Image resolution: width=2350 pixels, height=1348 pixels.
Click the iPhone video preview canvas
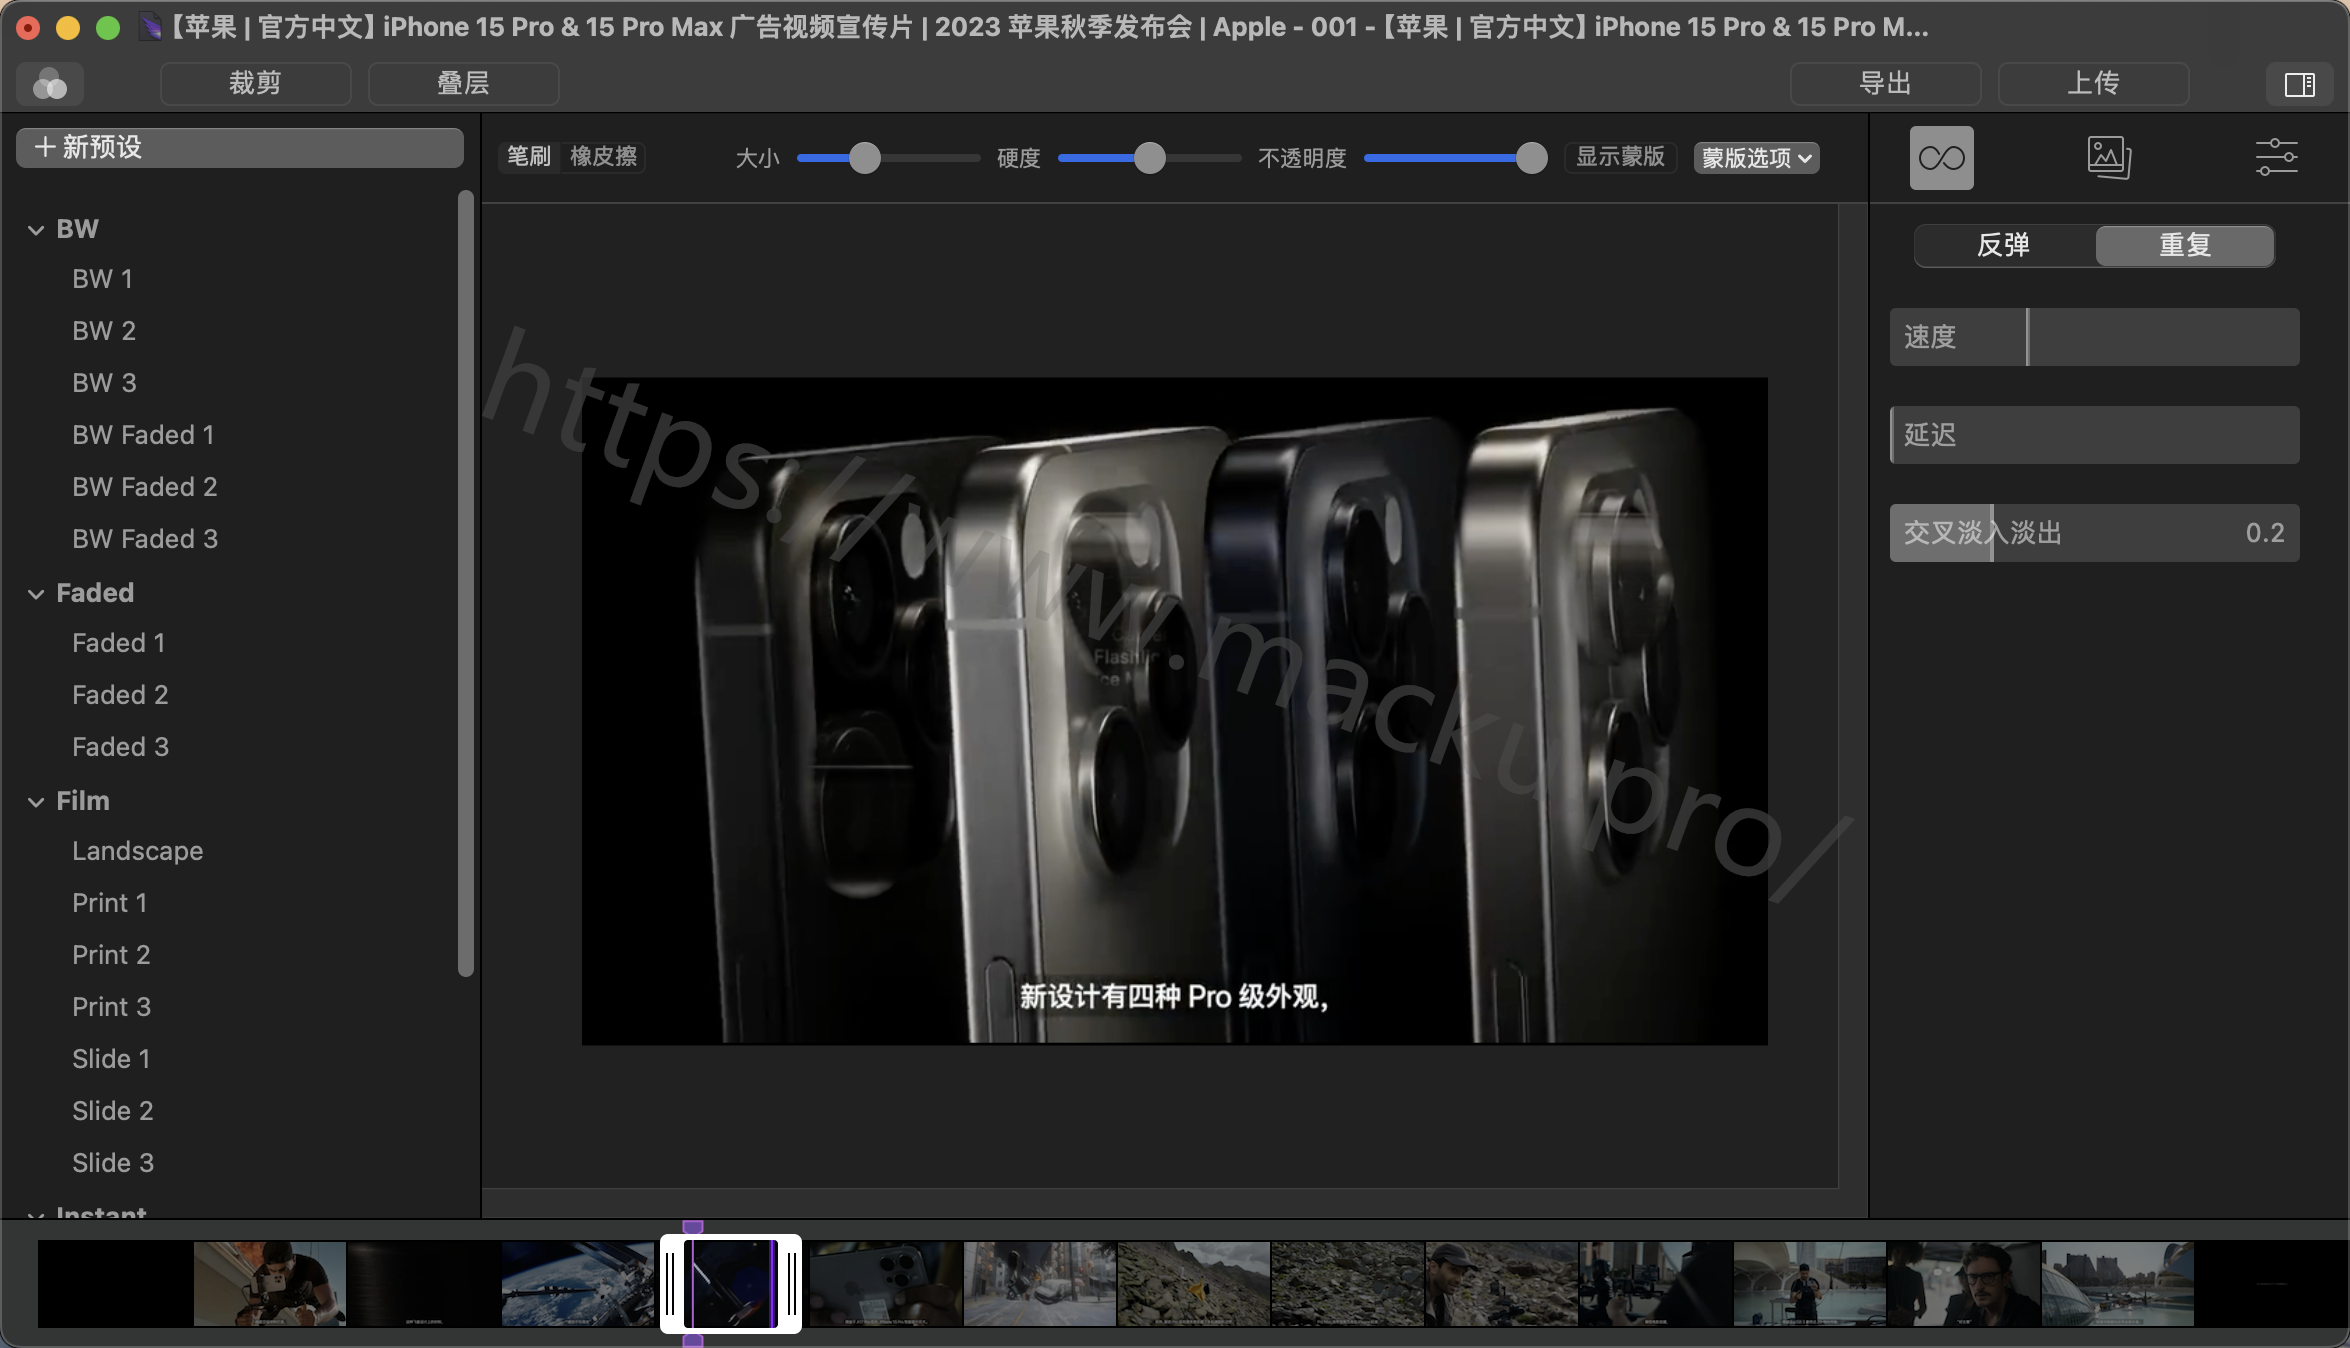point(1174,711)
